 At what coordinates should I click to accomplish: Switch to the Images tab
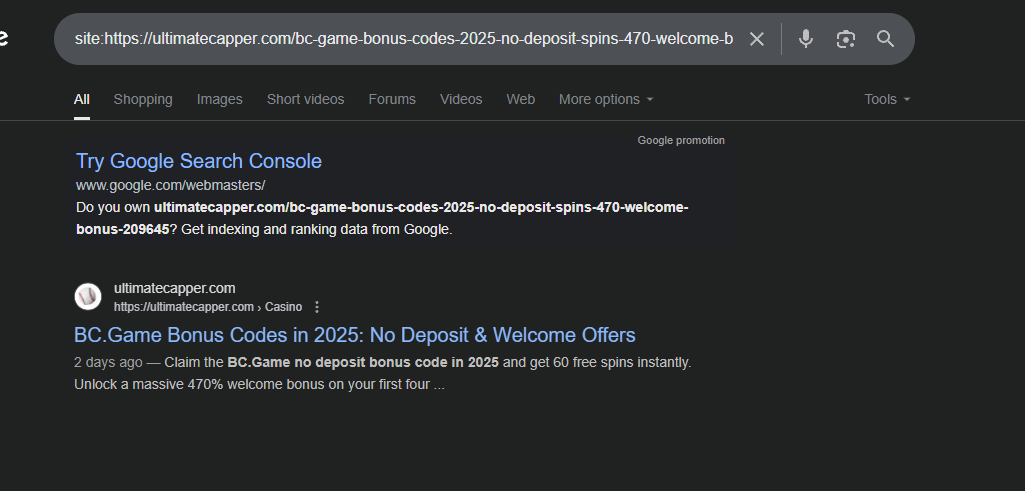click(220, 99)
